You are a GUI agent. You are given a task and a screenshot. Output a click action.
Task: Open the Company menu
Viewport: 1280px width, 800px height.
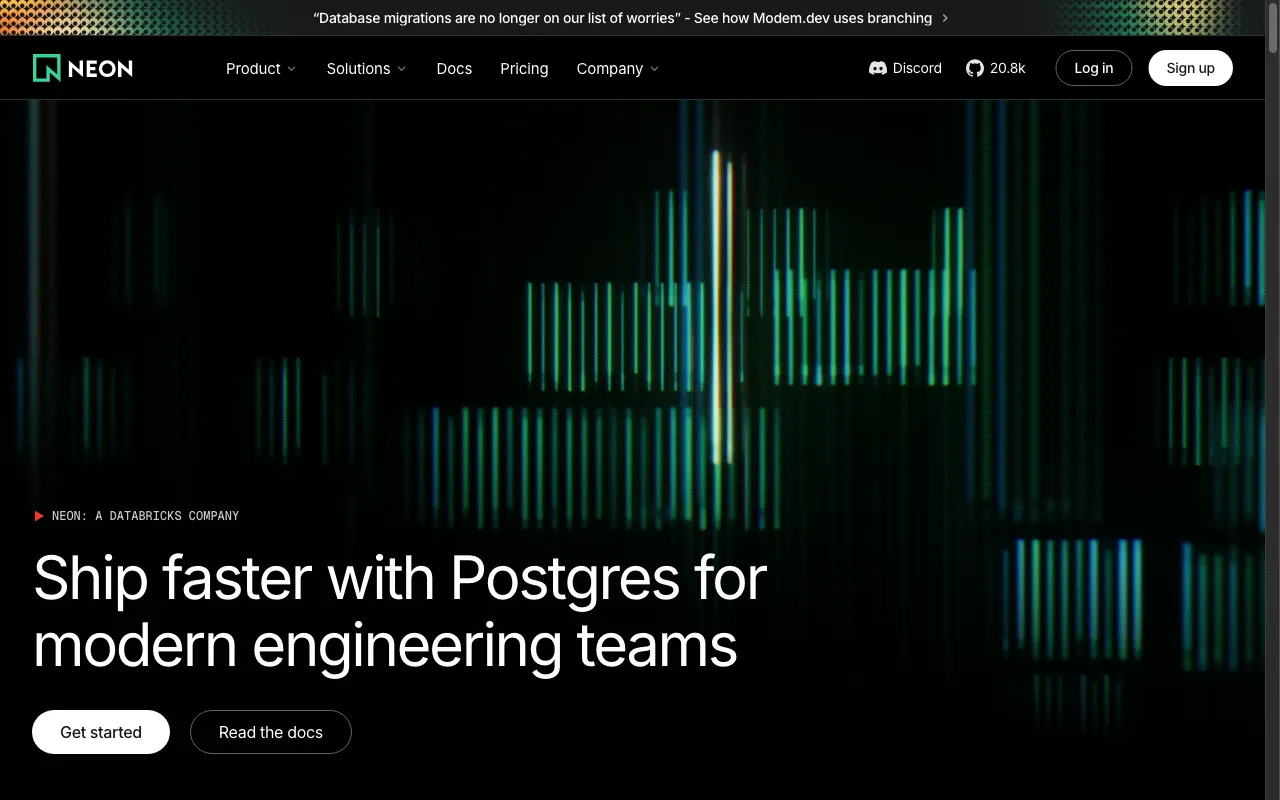[618, 68]
